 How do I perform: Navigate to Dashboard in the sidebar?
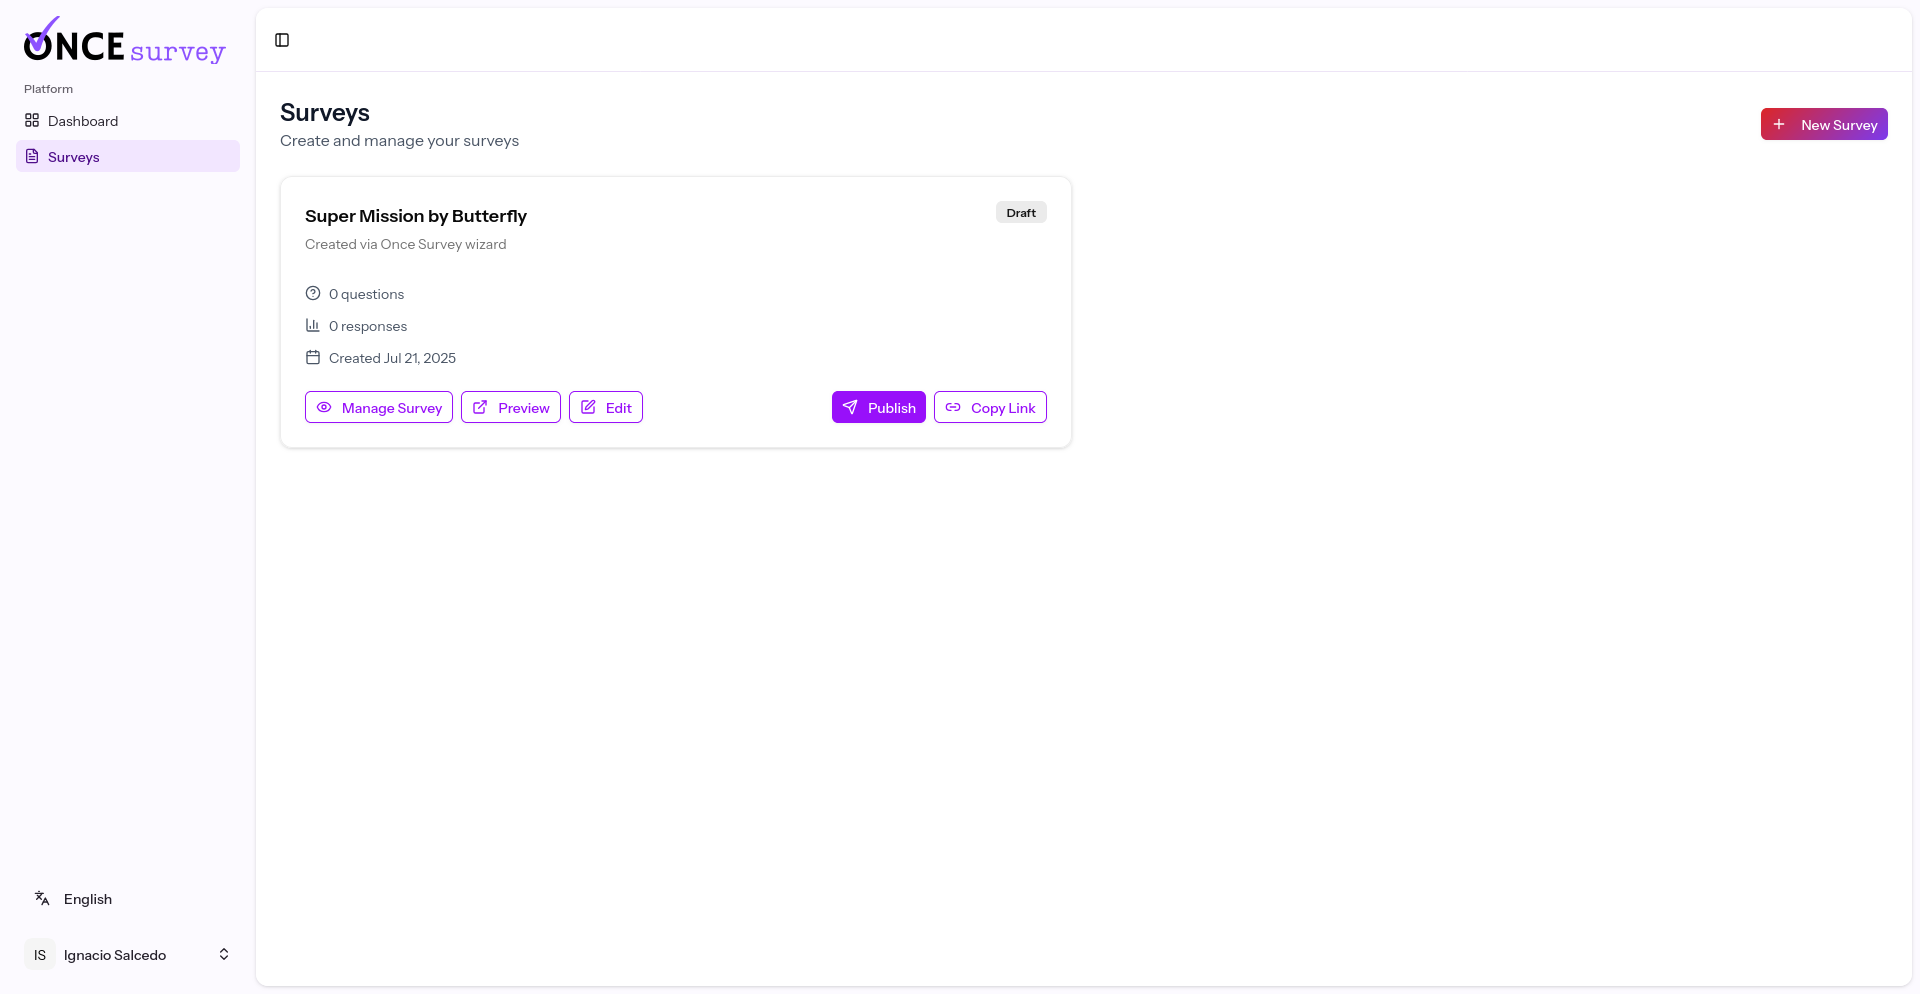click(82, 120)
